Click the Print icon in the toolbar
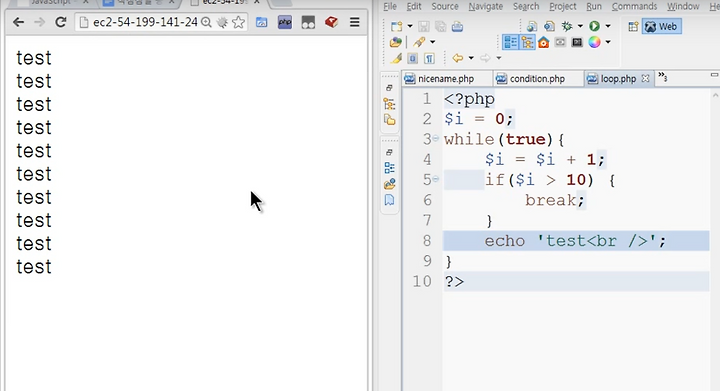This screenshot has height=391, width=720. point(457,27)
